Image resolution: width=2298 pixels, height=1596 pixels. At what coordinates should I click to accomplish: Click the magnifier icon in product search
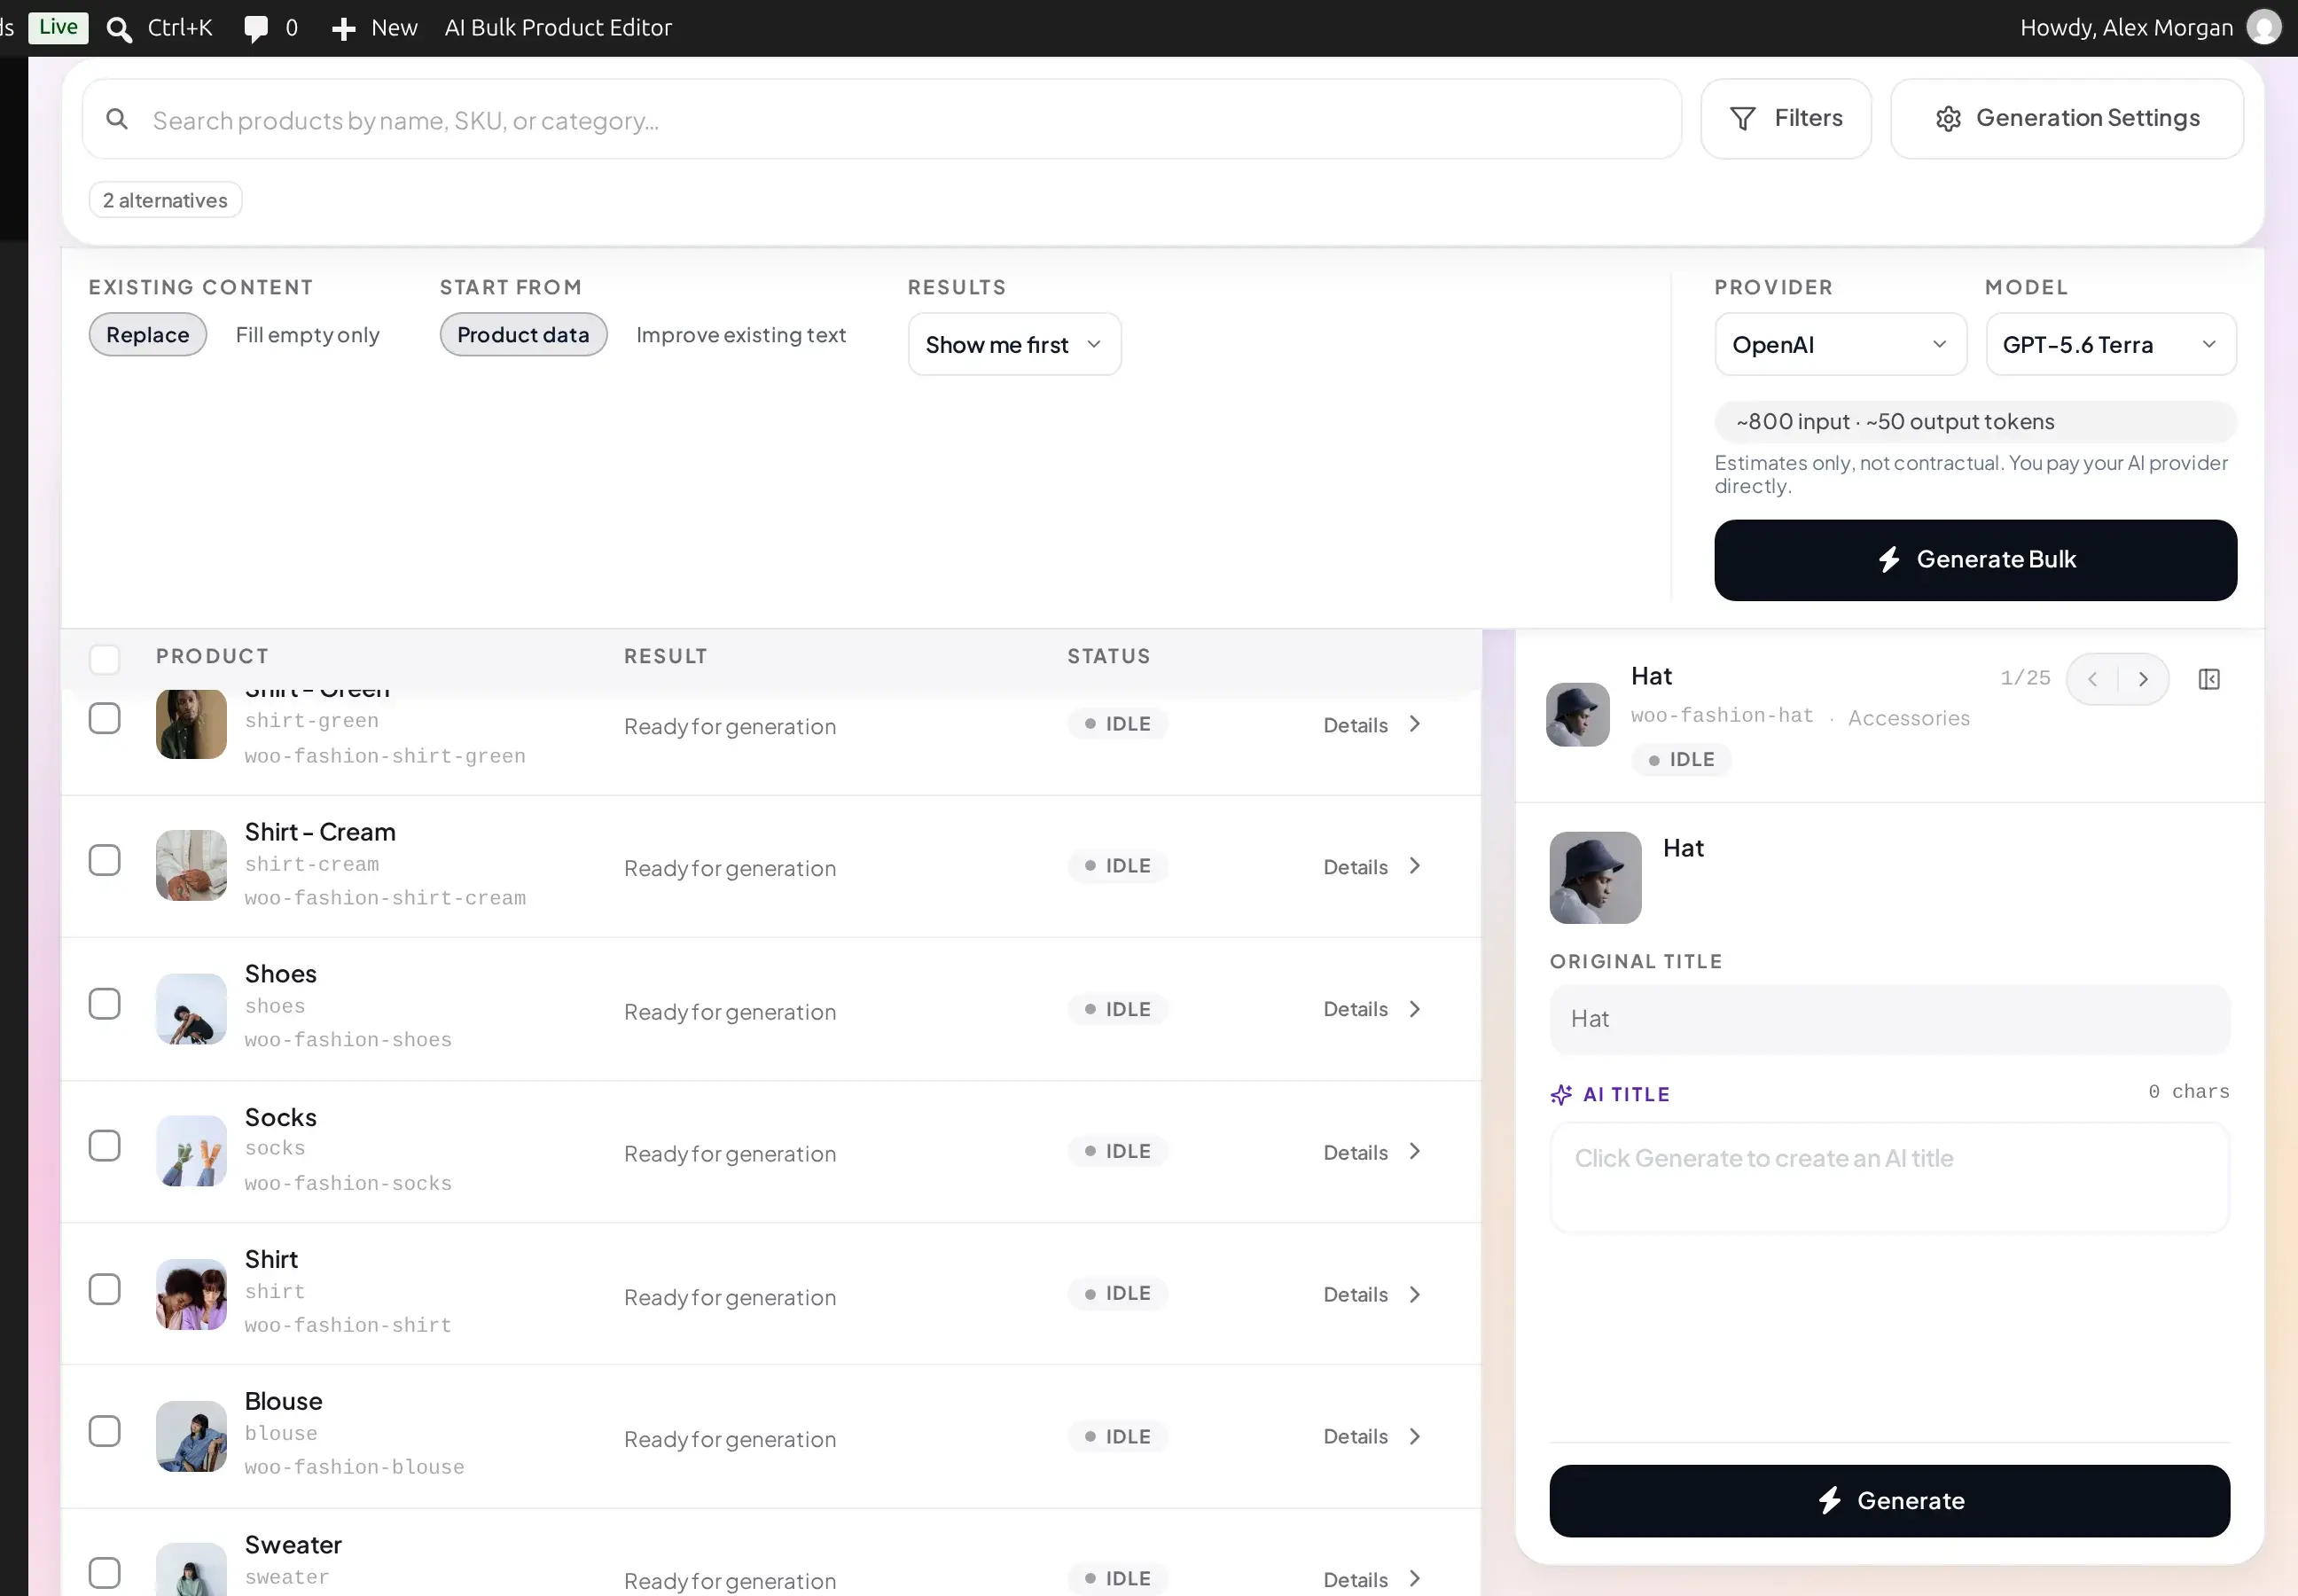[x=117, y=119]
